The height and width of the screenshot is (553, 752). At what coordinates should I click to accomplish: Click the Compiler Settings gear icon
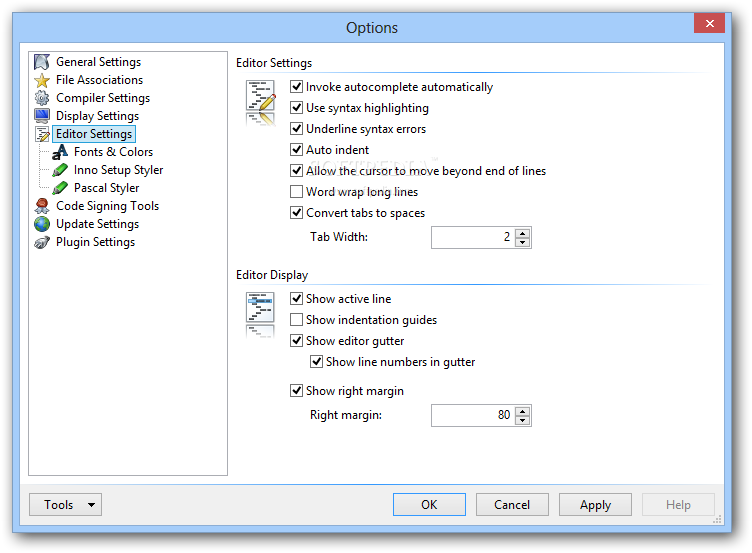pyautogui.click(x=42, y=98)
